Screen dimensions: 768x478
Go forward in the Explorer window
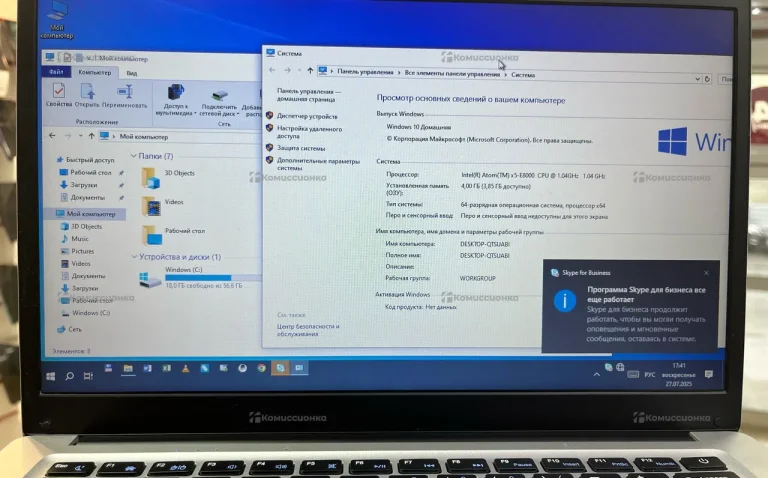click(x=68, y=136)
